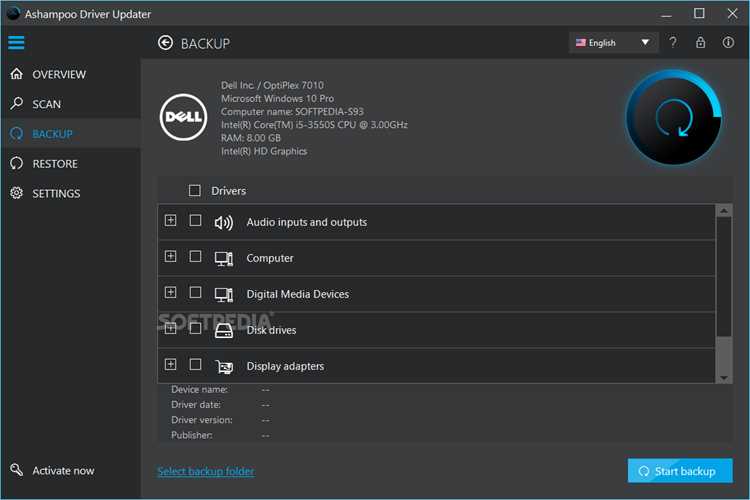
Task: Click the Scan magnifier icon
Action: point(17,103)
